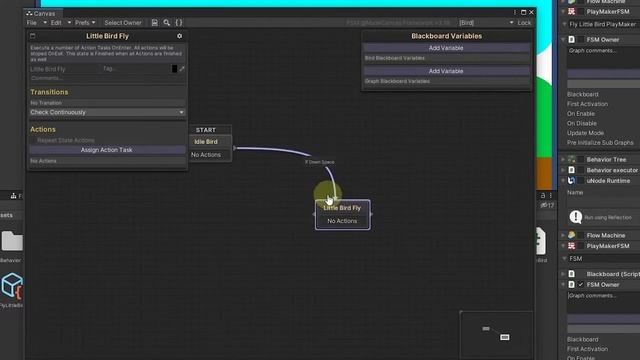Collapse the FSM foldout under PlayMakerFSM
640x360 pixels.
tap(564, 259)
